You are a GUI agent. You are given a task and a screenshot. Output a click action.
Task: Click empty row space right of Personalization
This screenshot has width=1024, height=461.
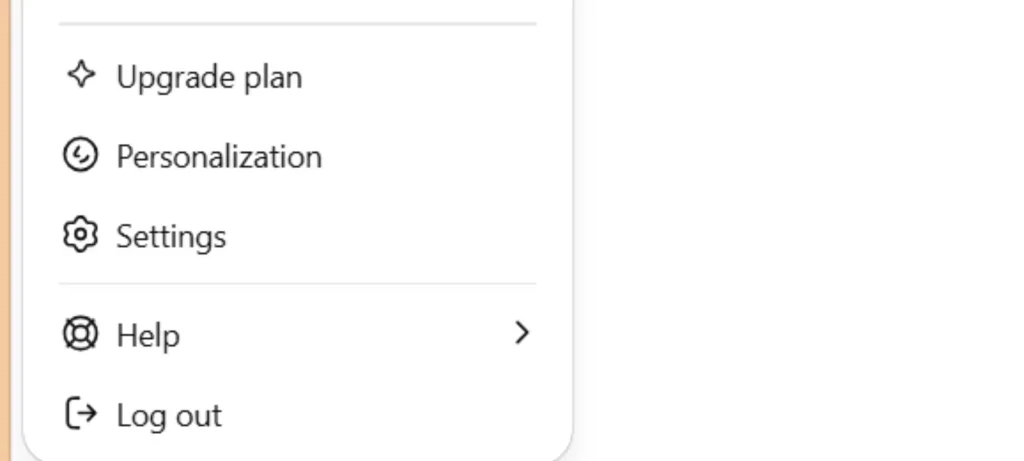click(430, 157)
